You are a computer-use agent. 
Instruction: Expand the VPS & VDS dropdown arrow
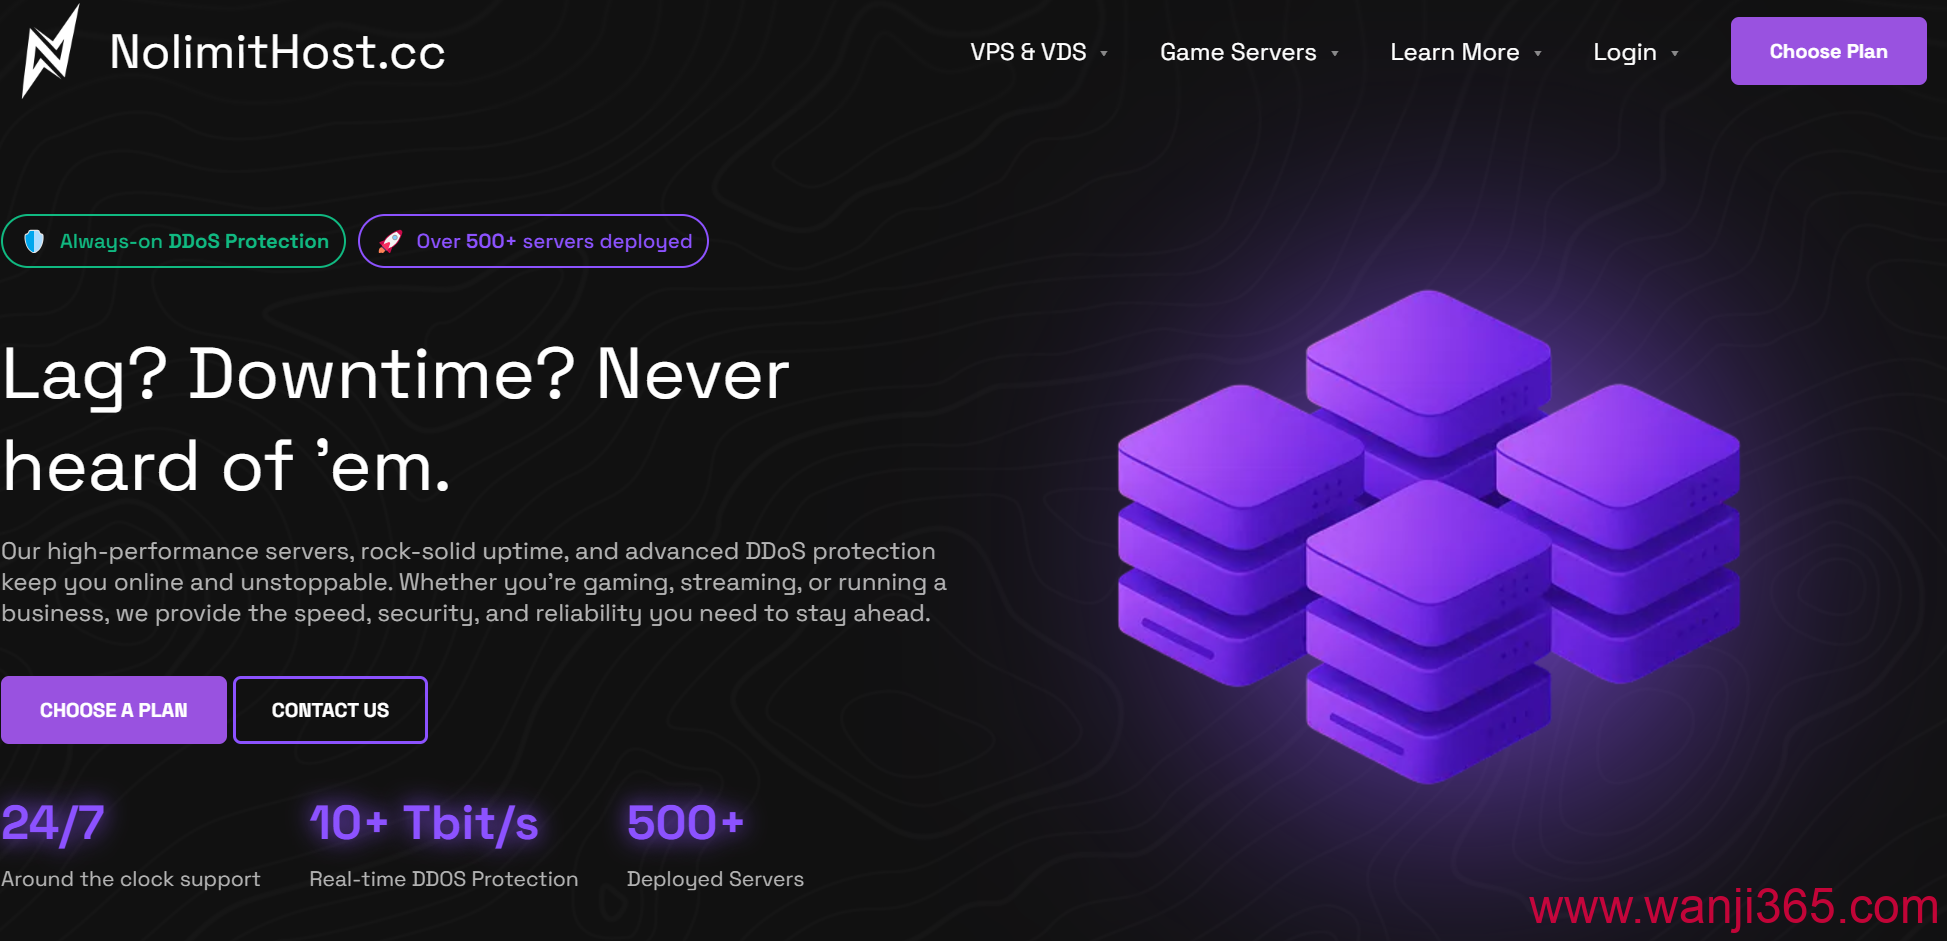[1104, 54]
